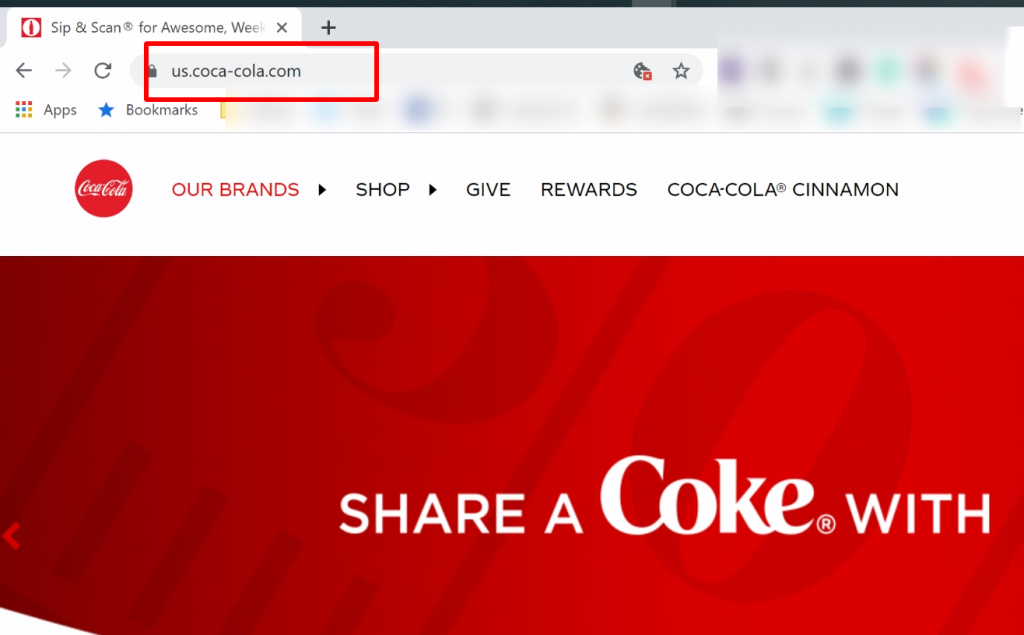The width and height of the screenshot is (1024, 635).
Task: Expand the OUR BRANDS dropdown arrow
Action: [x=322, y=189]
